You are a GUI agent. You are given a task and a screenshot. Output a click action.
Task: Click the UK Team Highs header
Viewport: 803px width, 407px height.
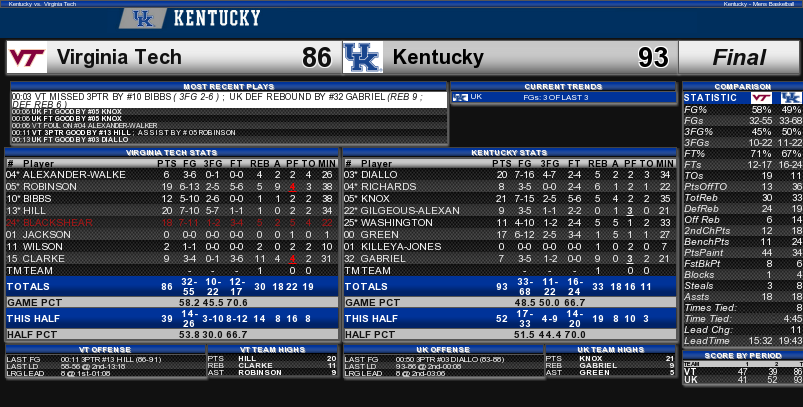(x=610, y=350)
